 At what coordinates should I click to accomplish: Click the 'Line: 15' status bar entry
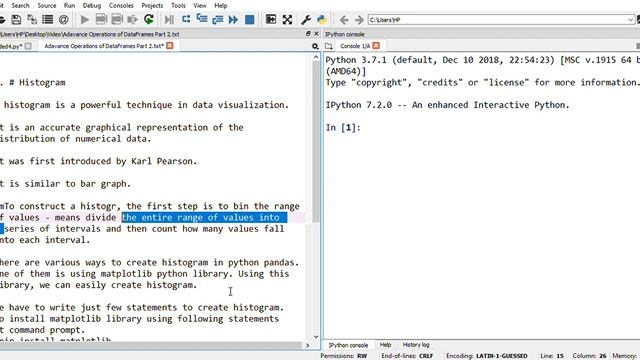pyautogui.click(x=552, y=356)
